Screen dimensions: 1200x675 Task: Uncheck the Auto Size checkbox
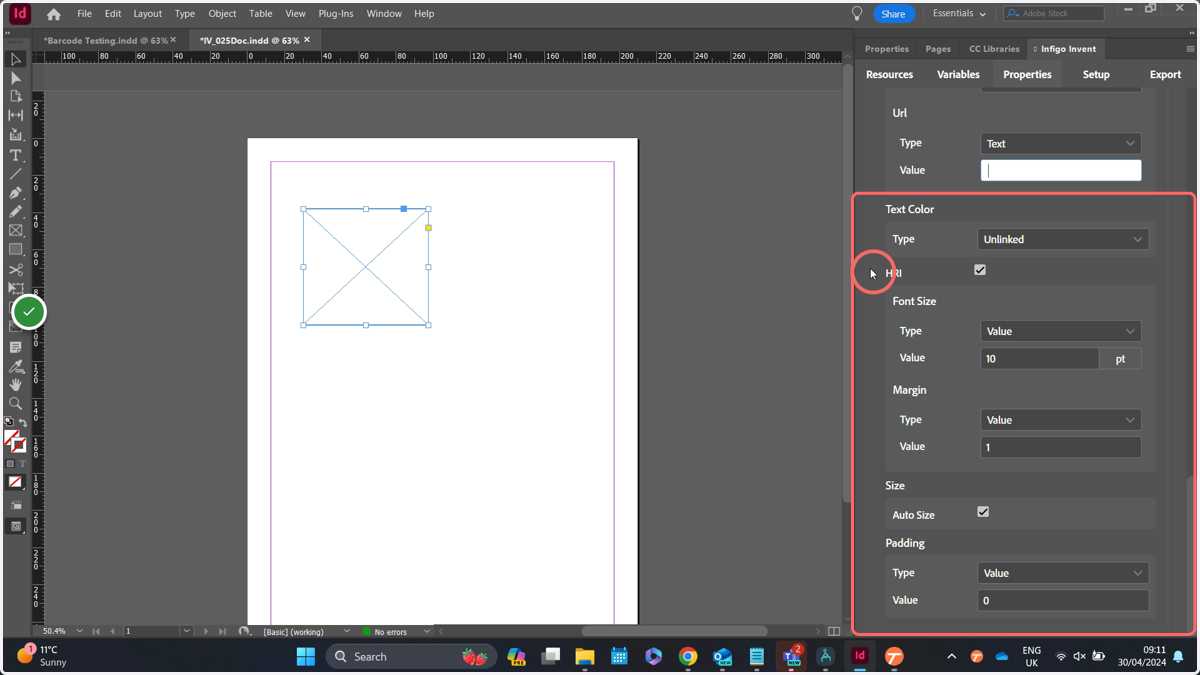click(x=983, y=512)
